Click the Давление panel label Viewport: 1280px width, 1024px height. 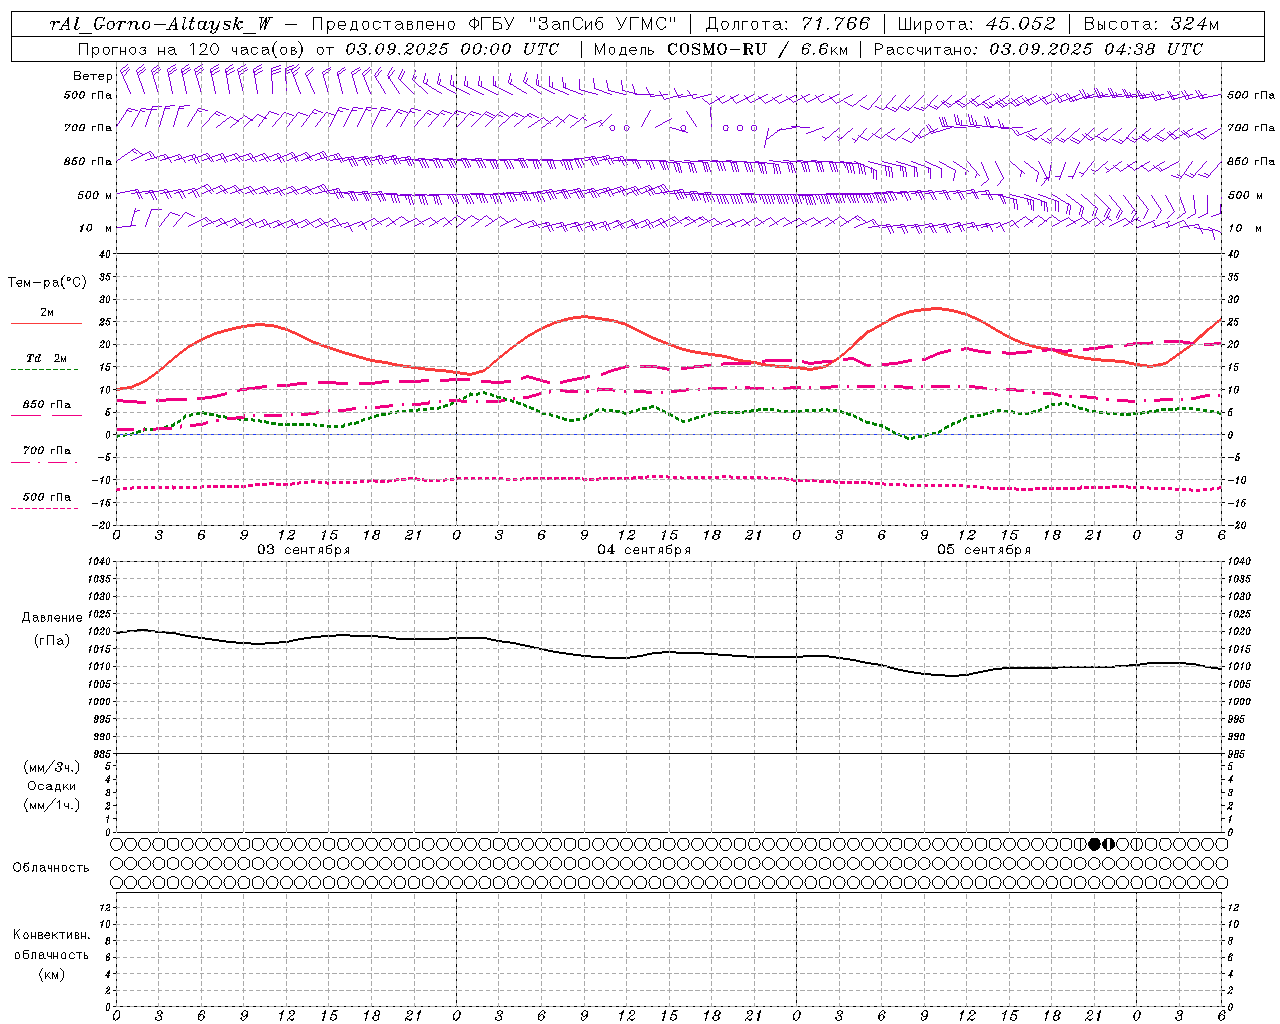coord(52,618)
